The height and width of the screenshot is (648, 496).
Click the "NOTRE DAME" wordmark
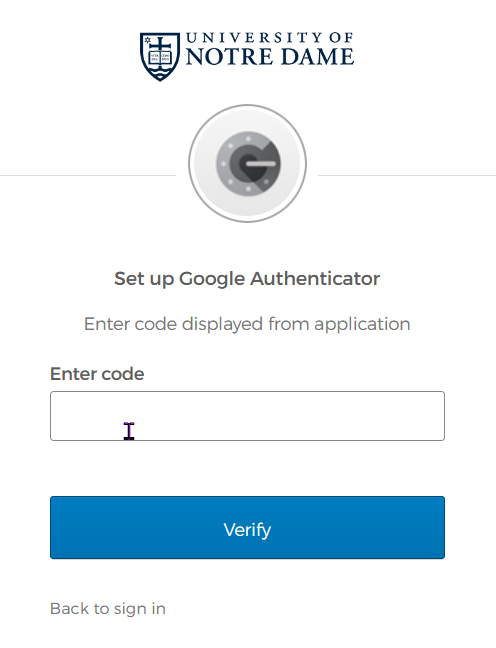coord(270,57)
